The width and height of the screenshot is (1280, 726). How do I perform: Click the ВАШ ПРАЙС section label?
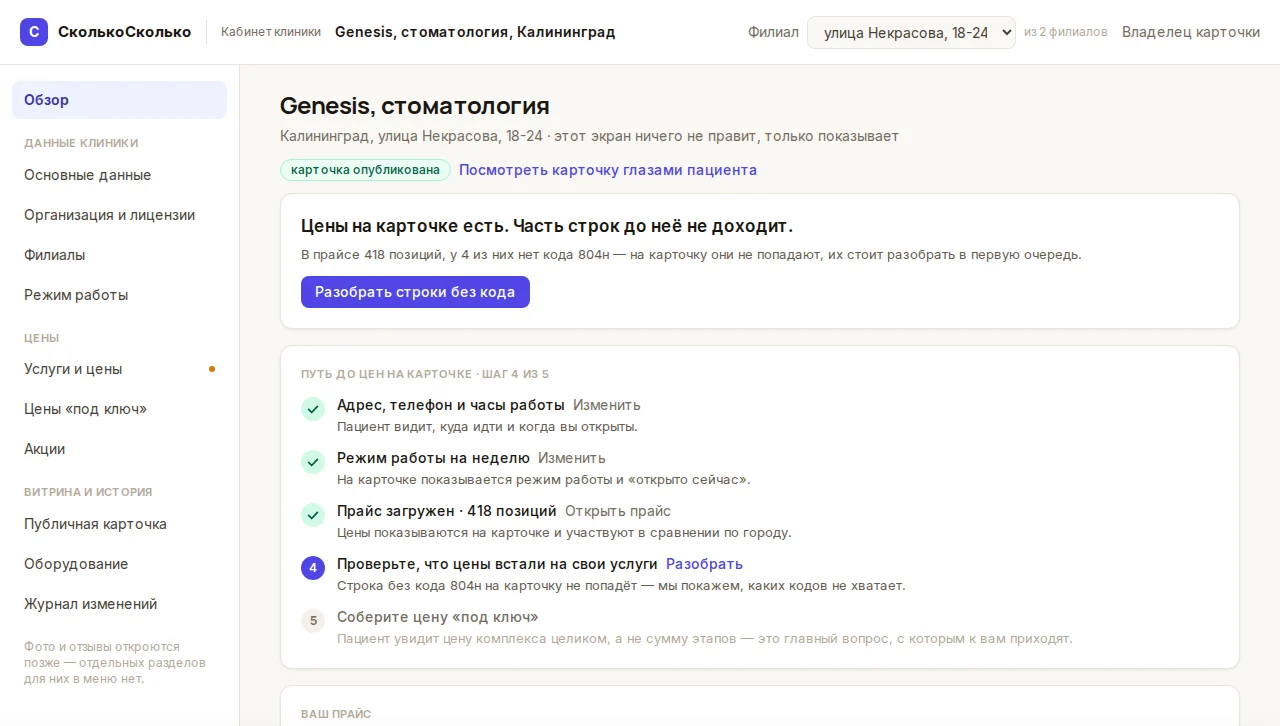point(336,714)
